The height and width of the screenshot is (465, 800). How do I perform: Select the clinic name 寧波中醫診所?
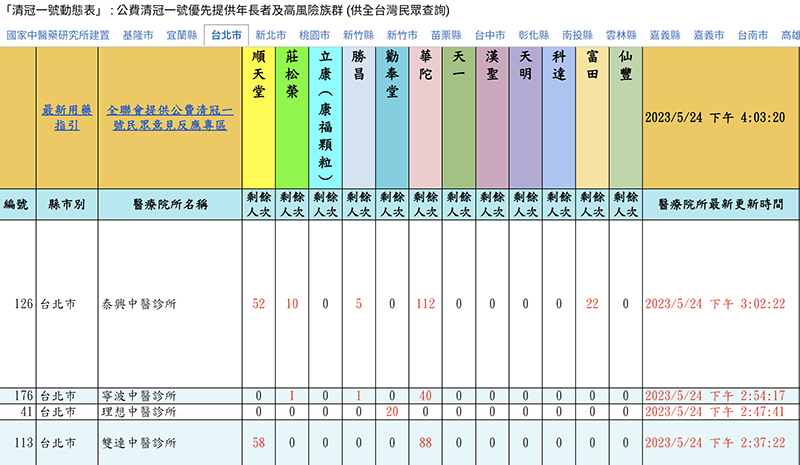pyautogui.click(x=139, y=396)
